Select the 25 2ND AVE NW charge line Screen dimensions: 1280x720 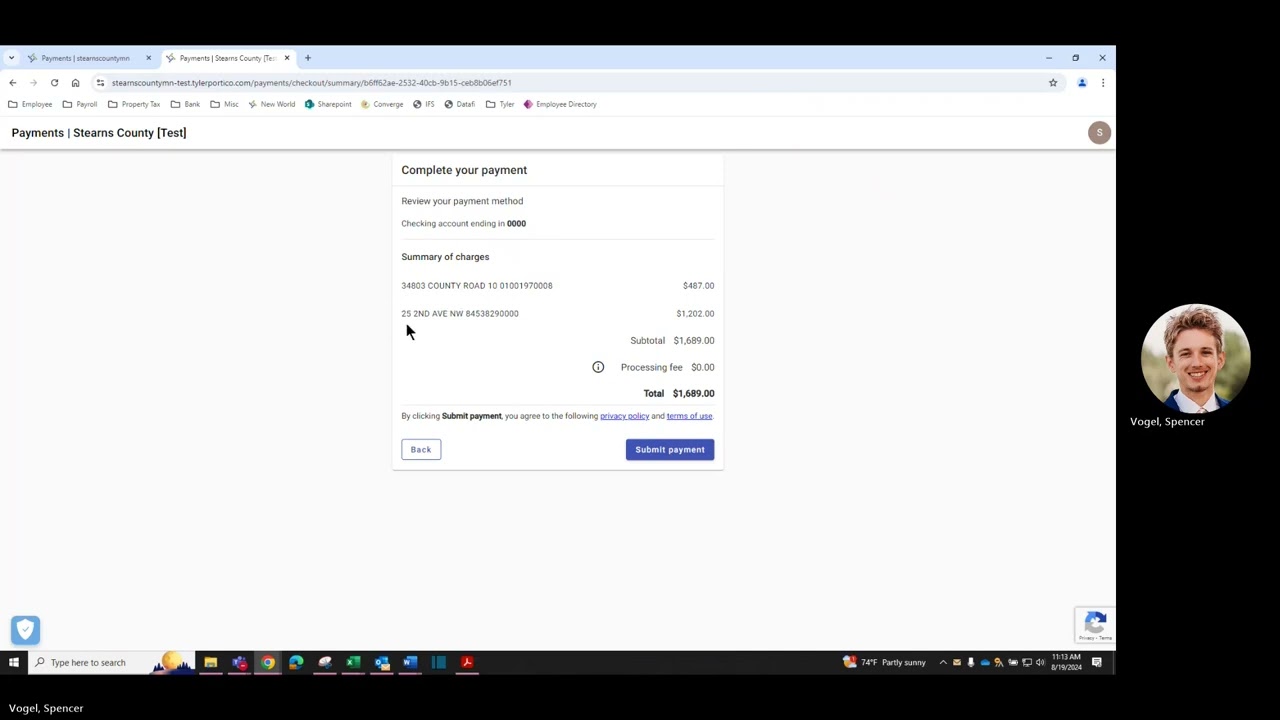click(558, 314)
